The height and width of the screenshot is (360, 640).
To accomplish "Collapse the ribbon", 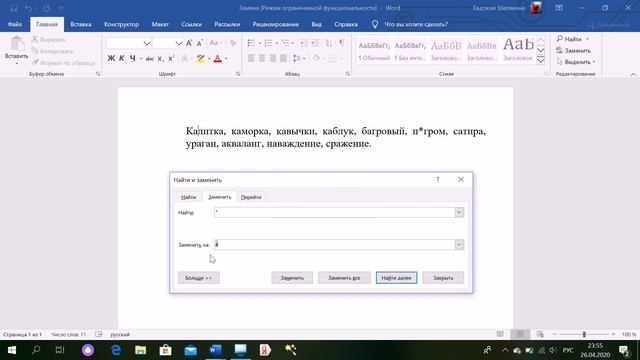I will click(633, 74).
